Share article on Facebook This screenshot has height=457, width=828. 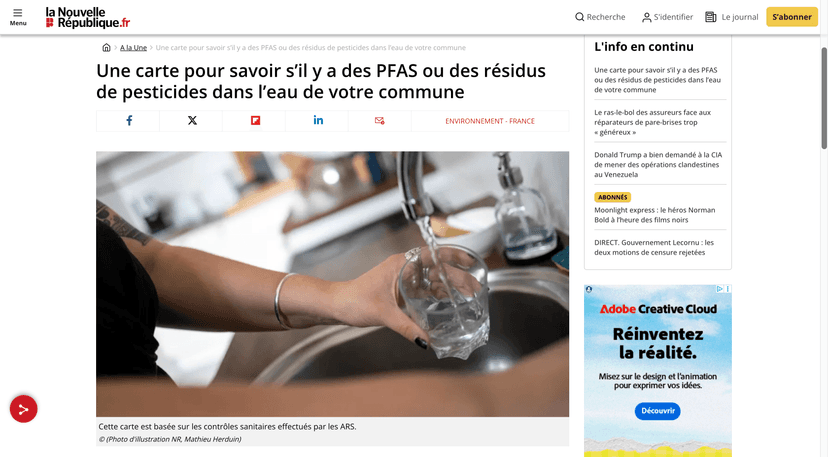coord(128,120)
